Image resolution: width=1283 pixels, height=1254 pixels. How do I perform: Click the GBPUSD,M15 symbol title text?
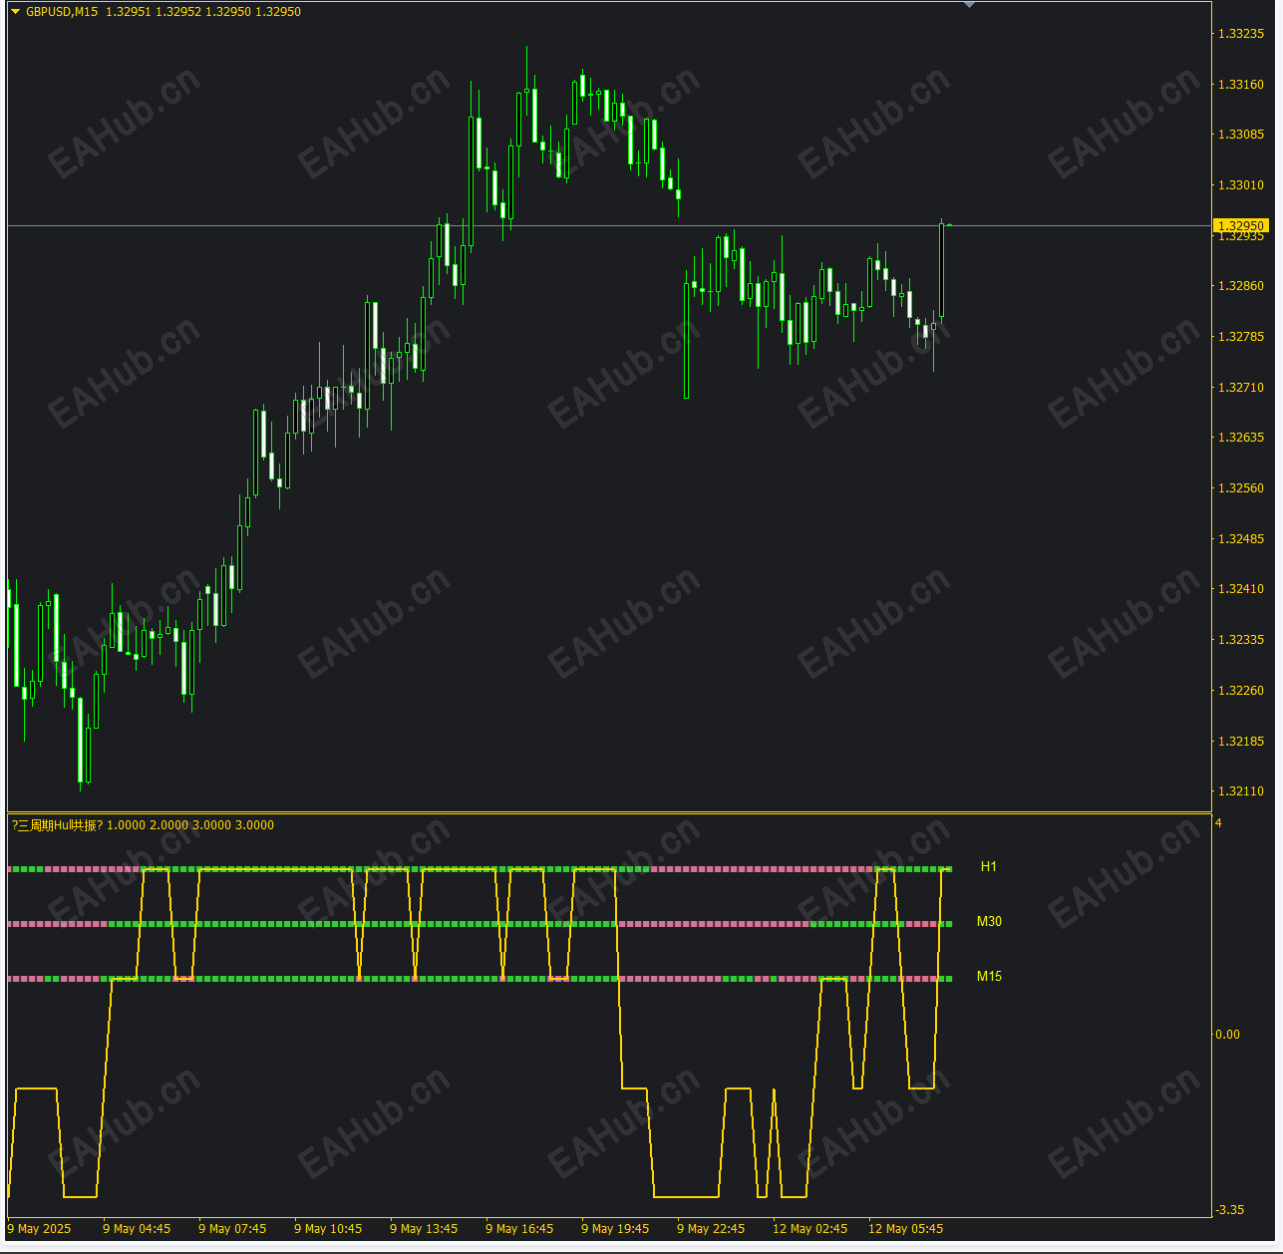tap(62, 12)
